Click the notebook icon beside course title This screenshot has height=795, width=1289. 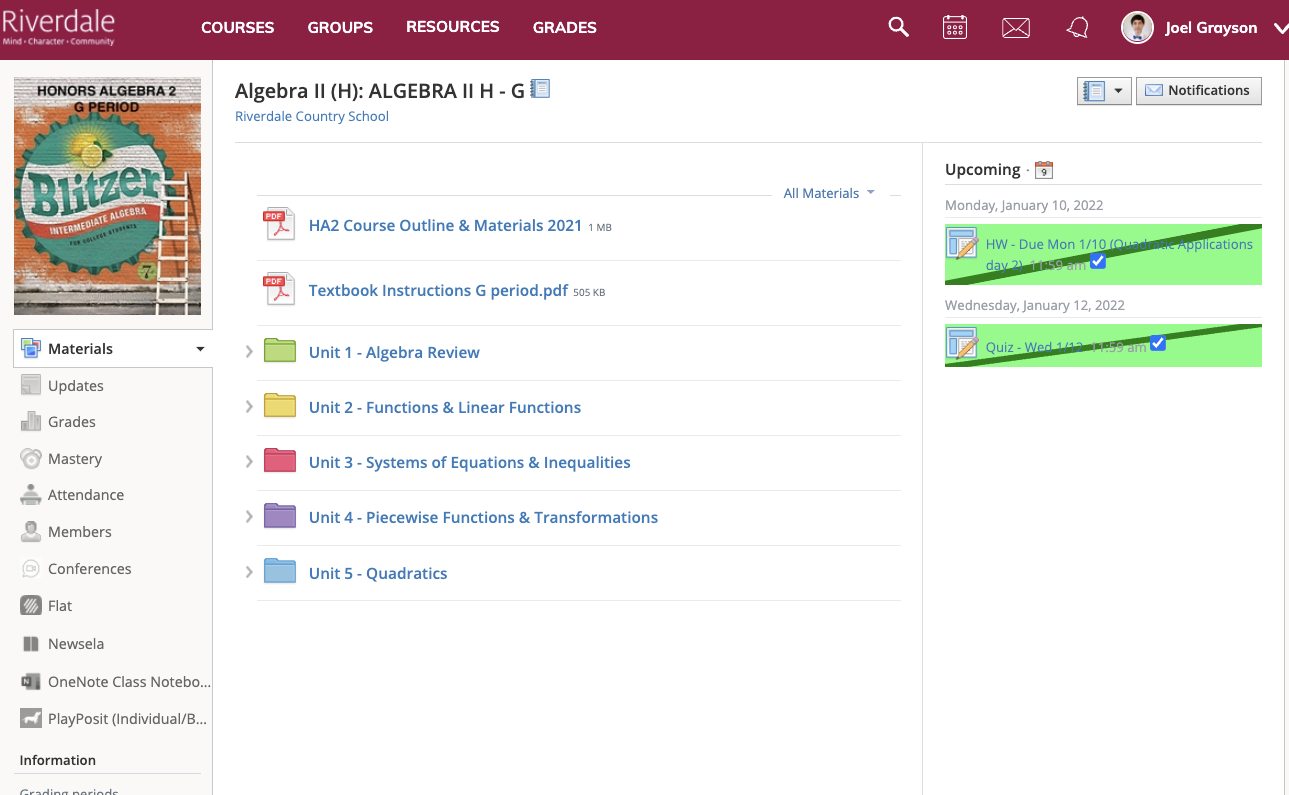[540, 89]
